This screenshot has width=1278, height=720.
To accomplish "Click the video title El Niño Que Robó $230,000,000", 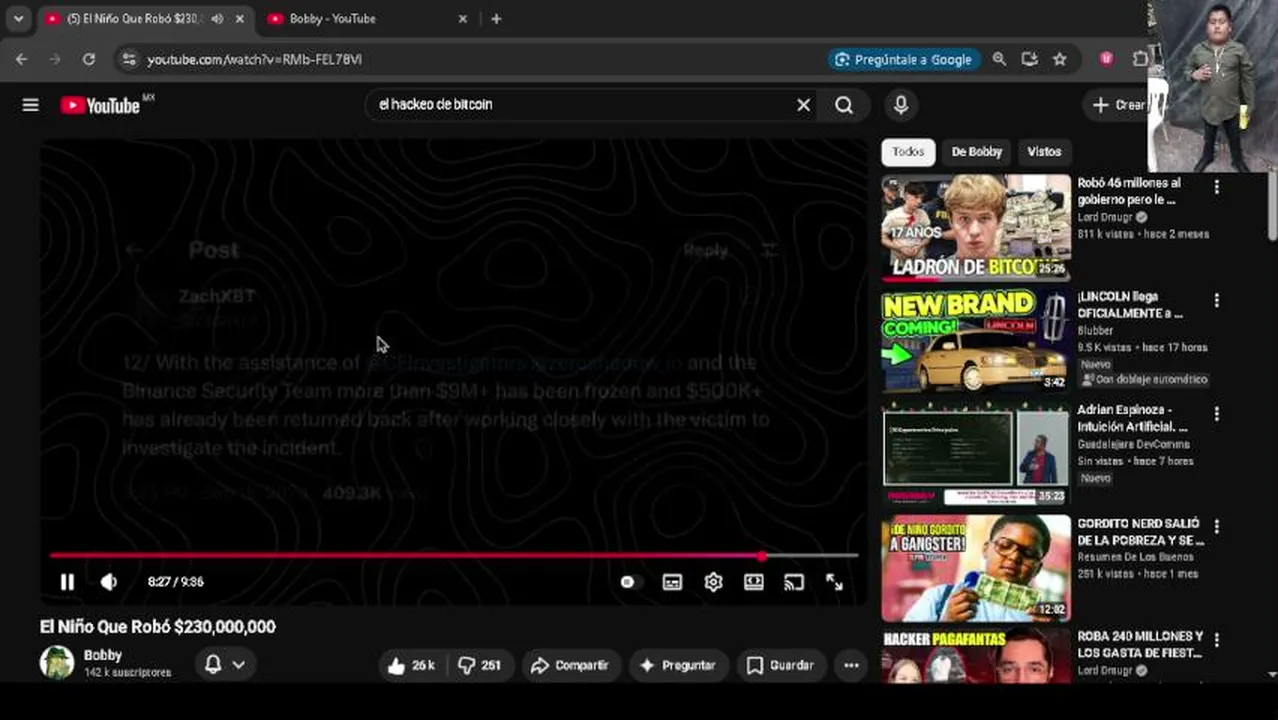I will click(158, 627).
